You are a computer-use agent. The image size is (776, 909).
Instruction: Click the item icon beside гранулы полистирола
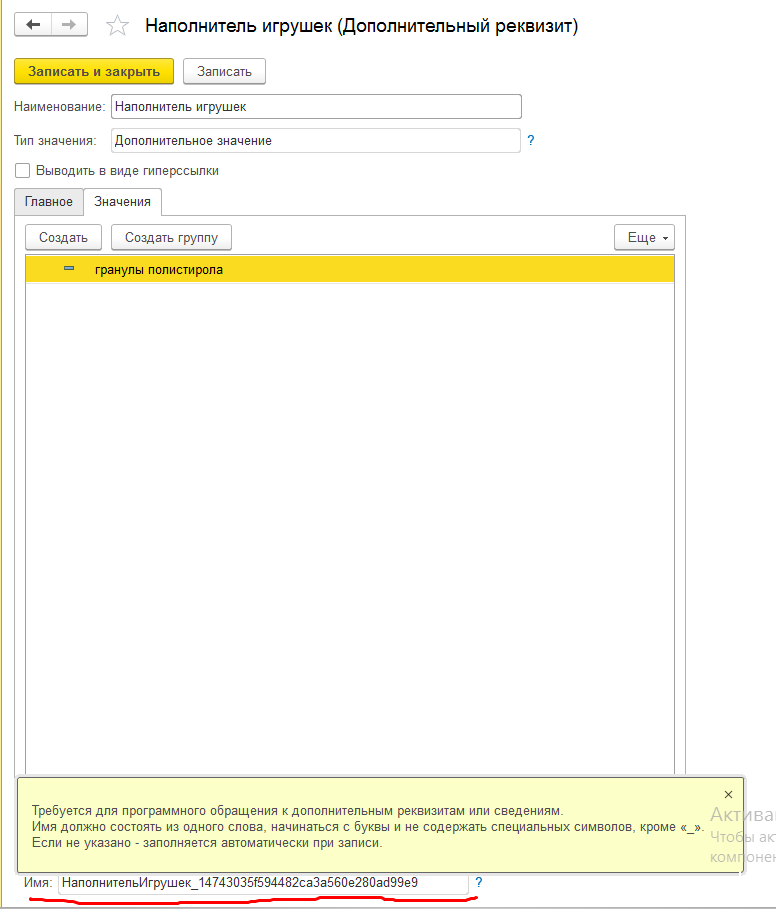(69, 268)
